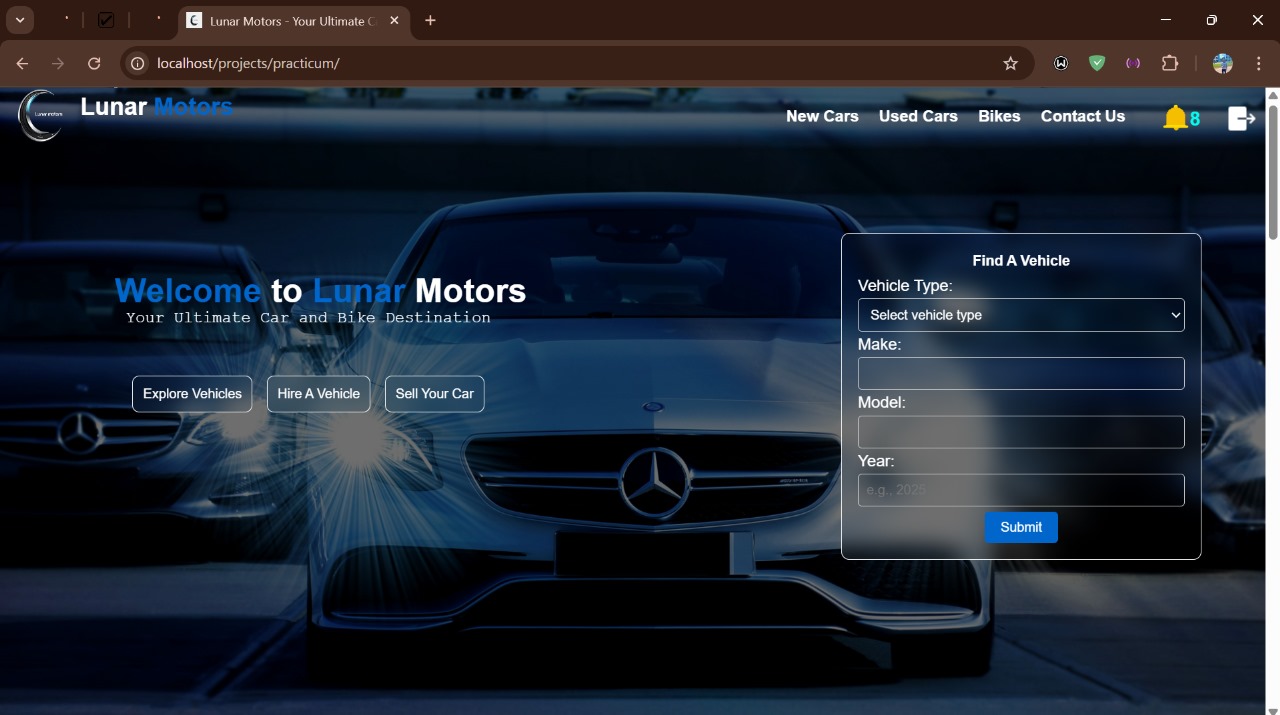Open Chrome three-dot menu
This screenshot has width=1280, height=715.
pos(1258,64)
